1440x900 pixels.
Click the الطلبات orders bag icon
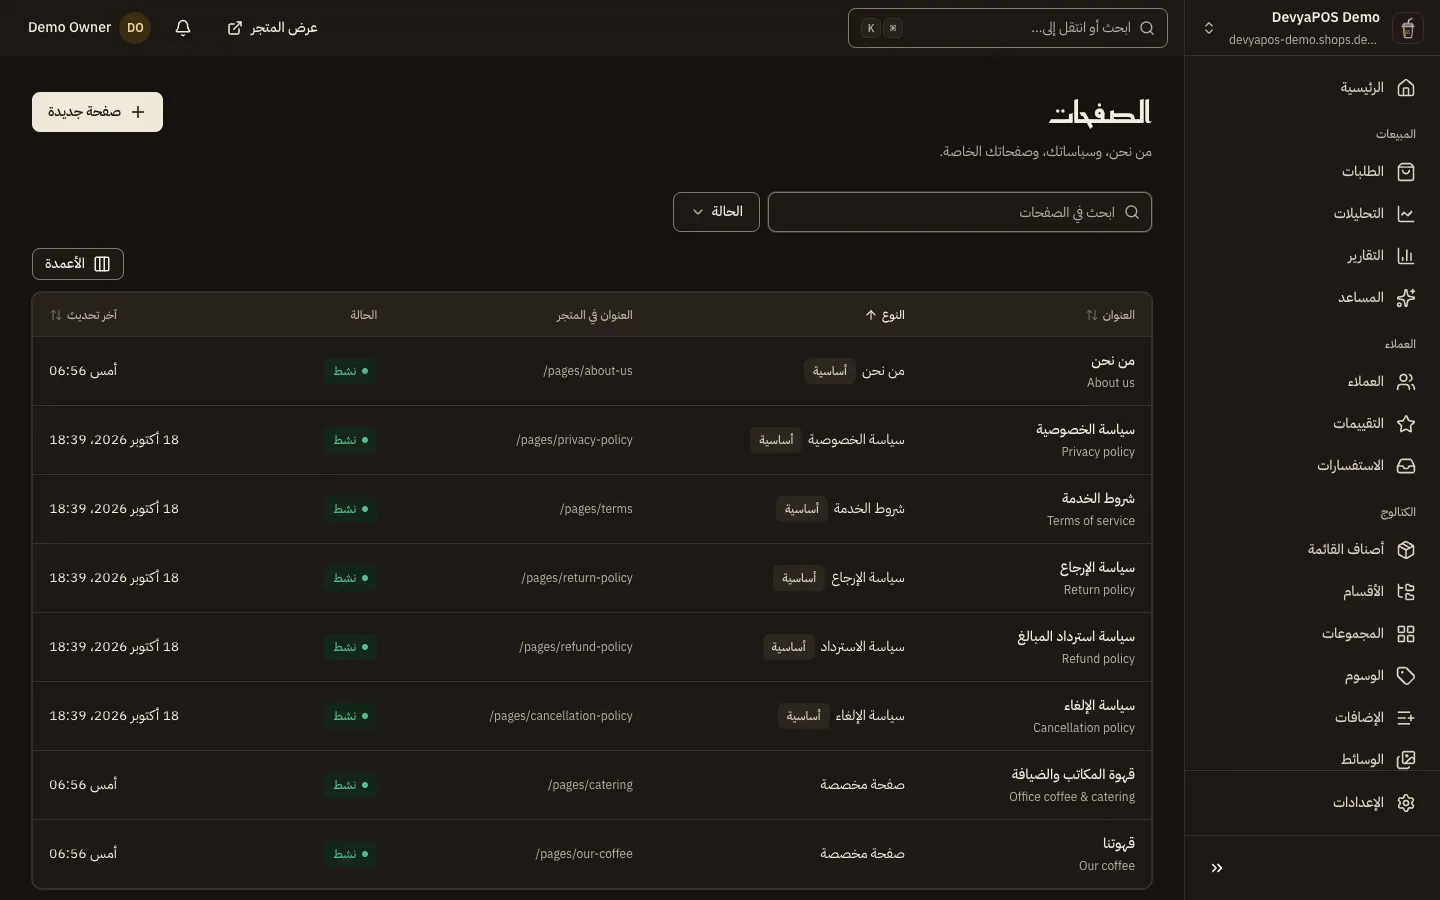tap(1405, 172)
